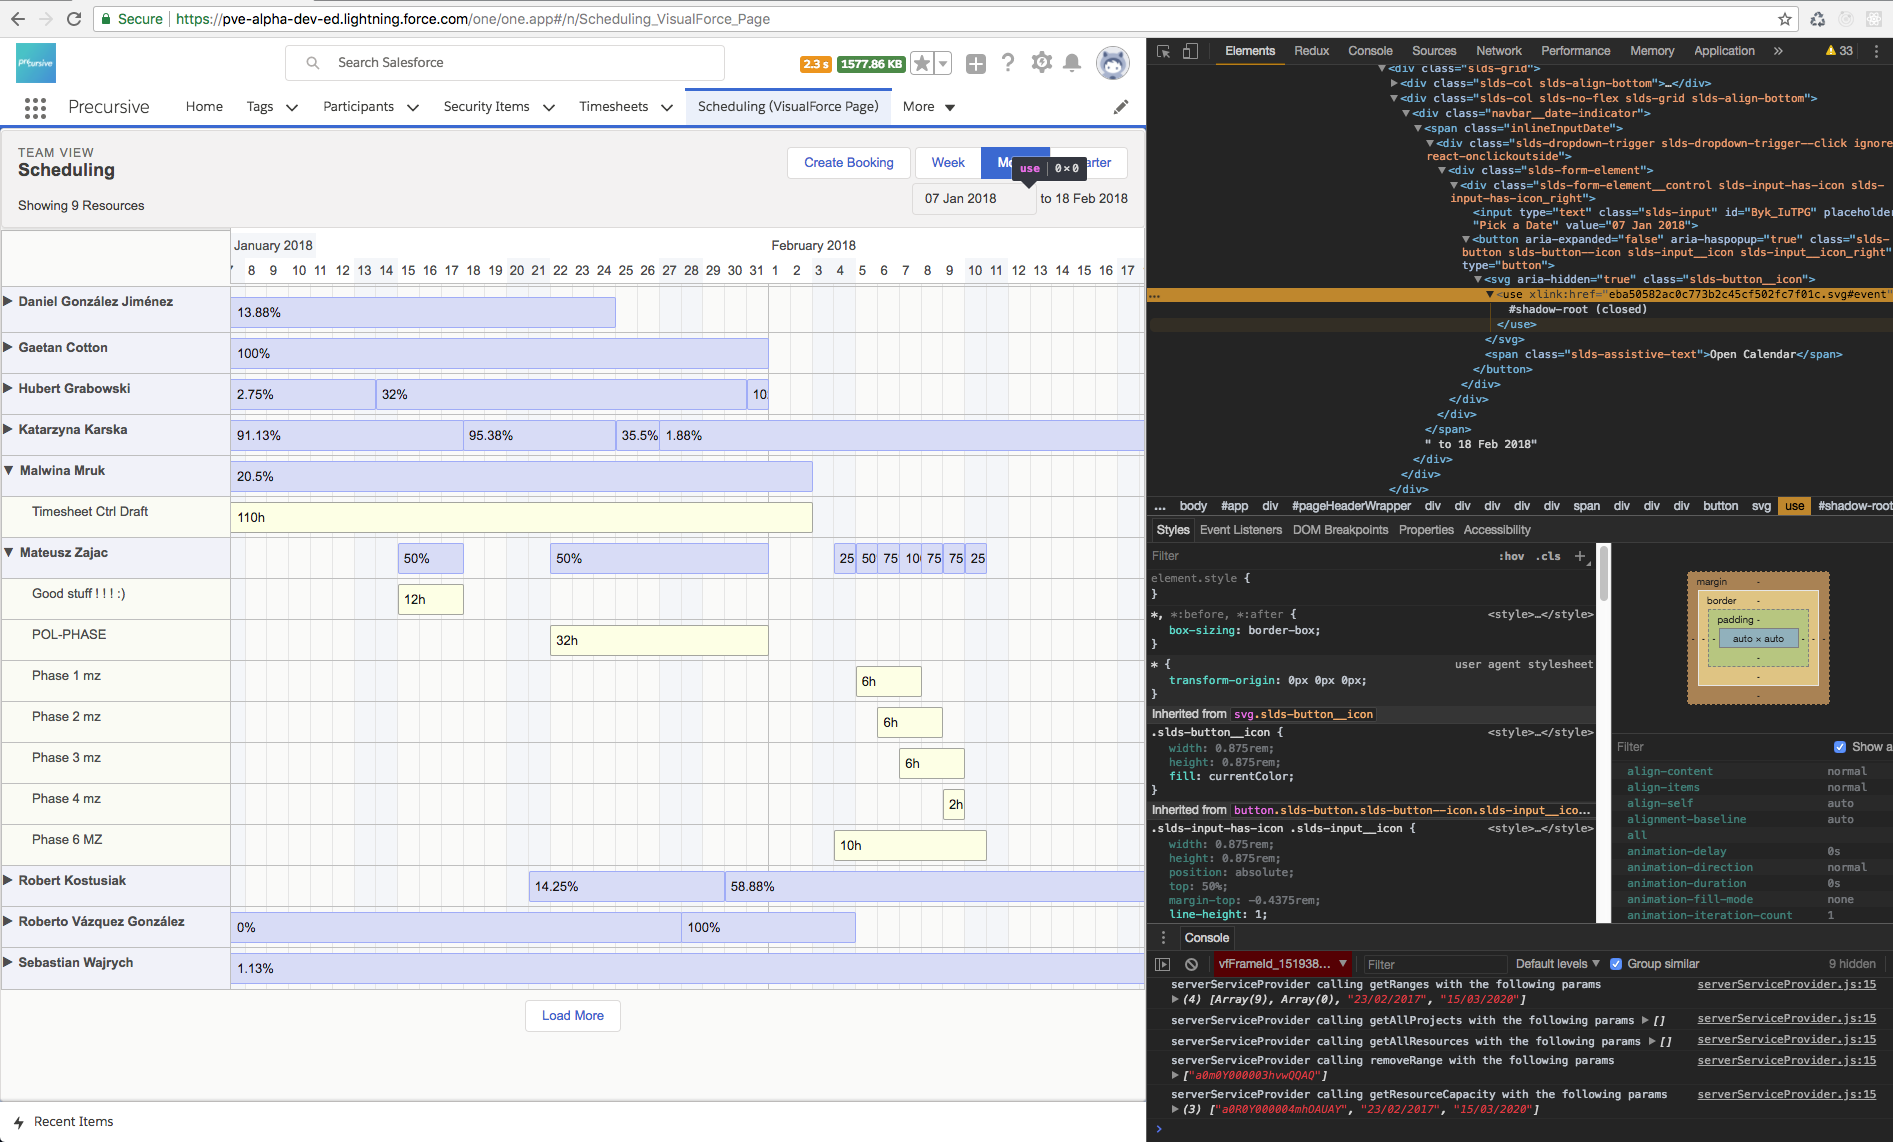Add this page to favorites with the star icon
Screen dimensions: 1893x1142
coord(920,62)
